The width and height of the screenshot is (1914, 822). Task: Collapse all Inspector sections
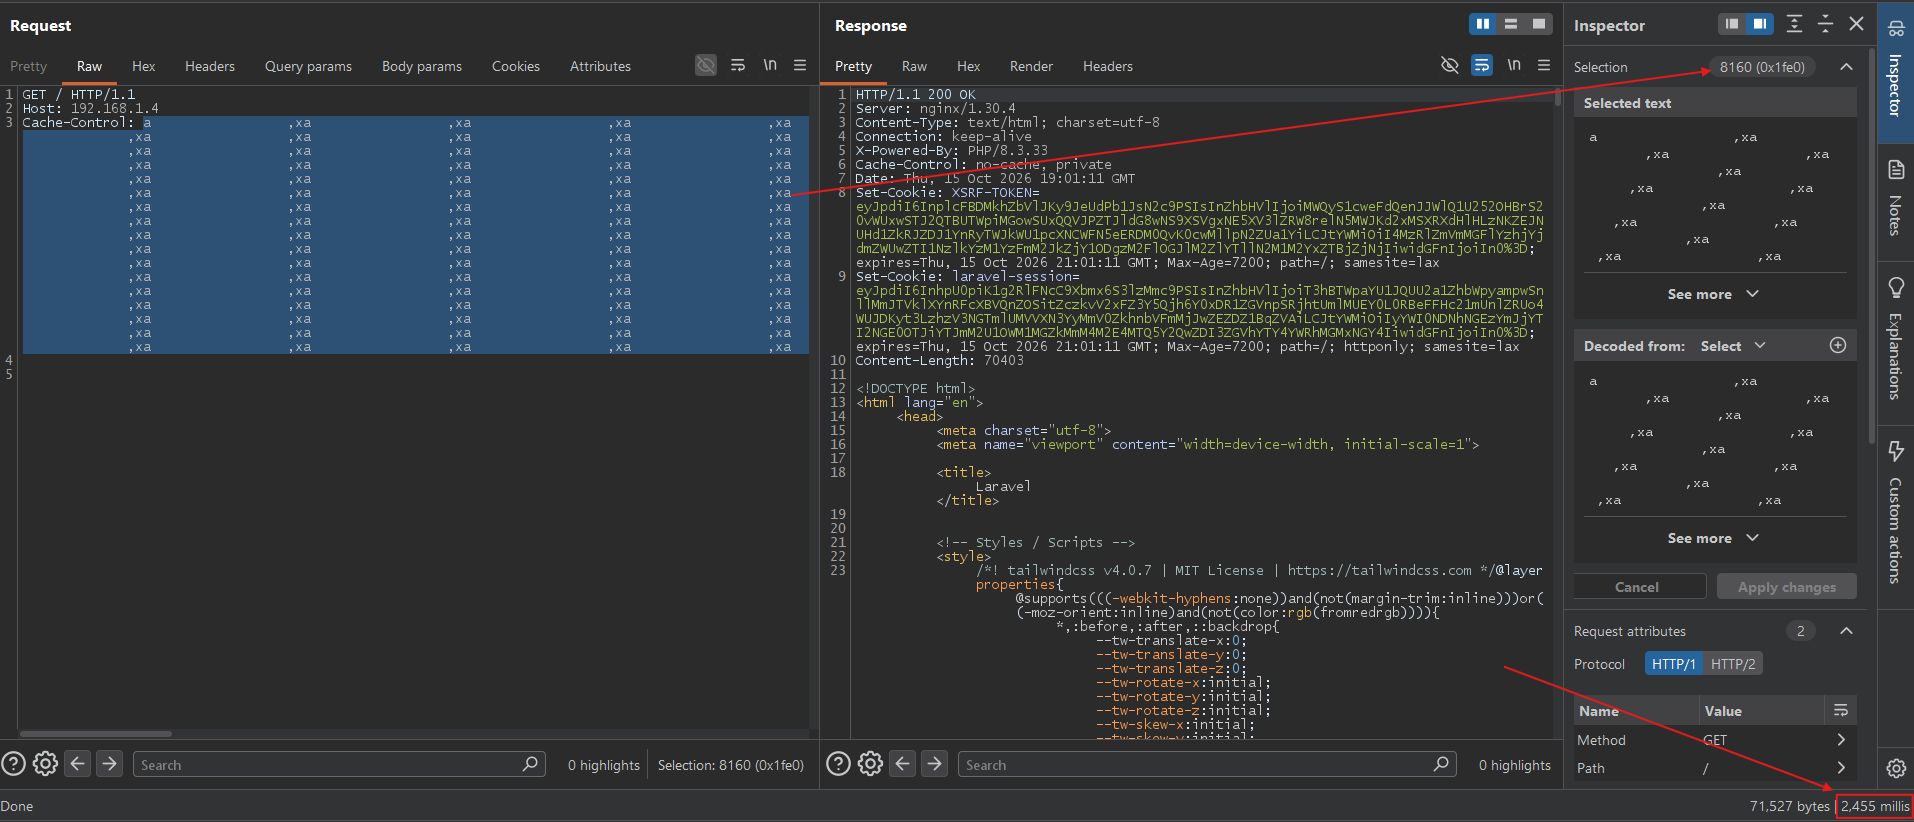click(x=1825, y=24)
